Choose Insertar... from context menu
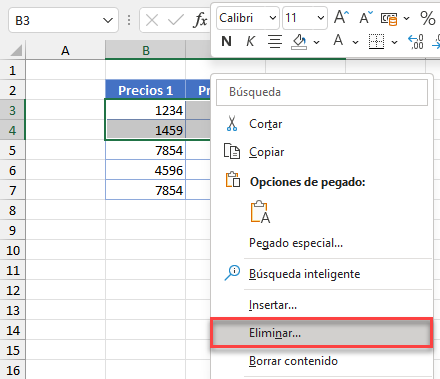Viewport: 440px width, 379px height. pos(322,305)
